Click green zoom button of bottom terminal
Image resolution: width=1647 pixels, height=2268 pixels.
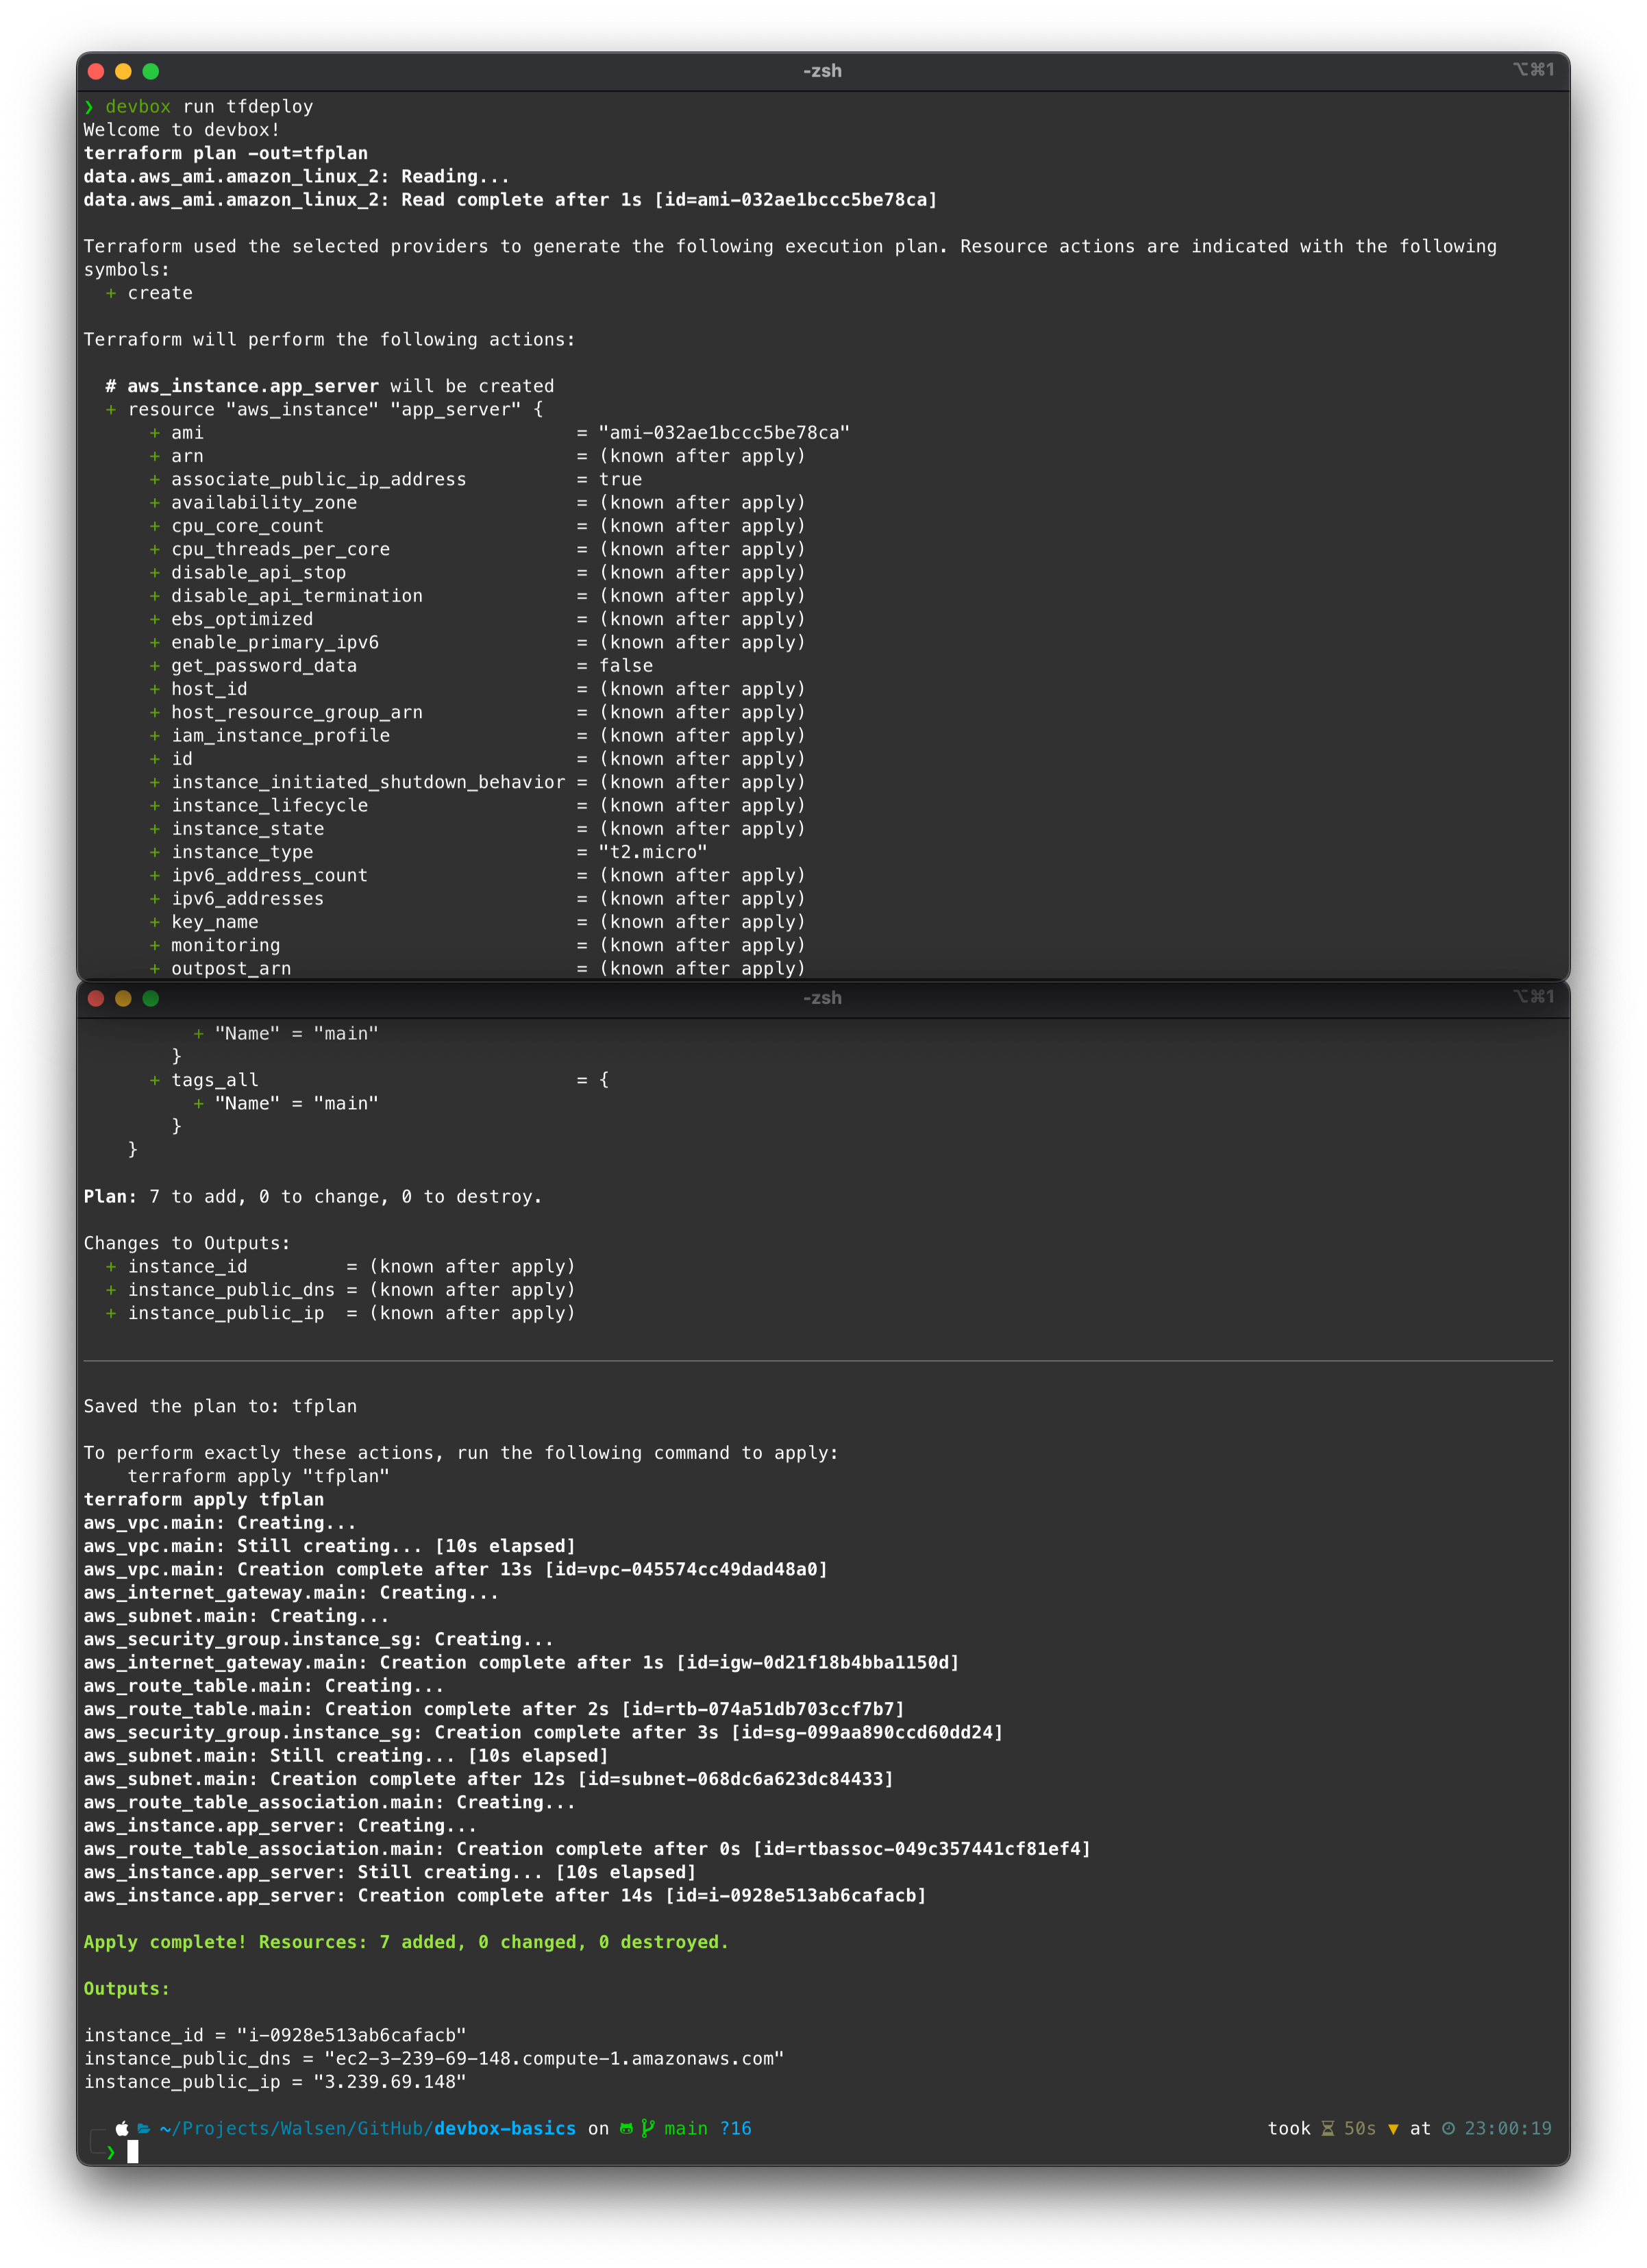point(151,998)
